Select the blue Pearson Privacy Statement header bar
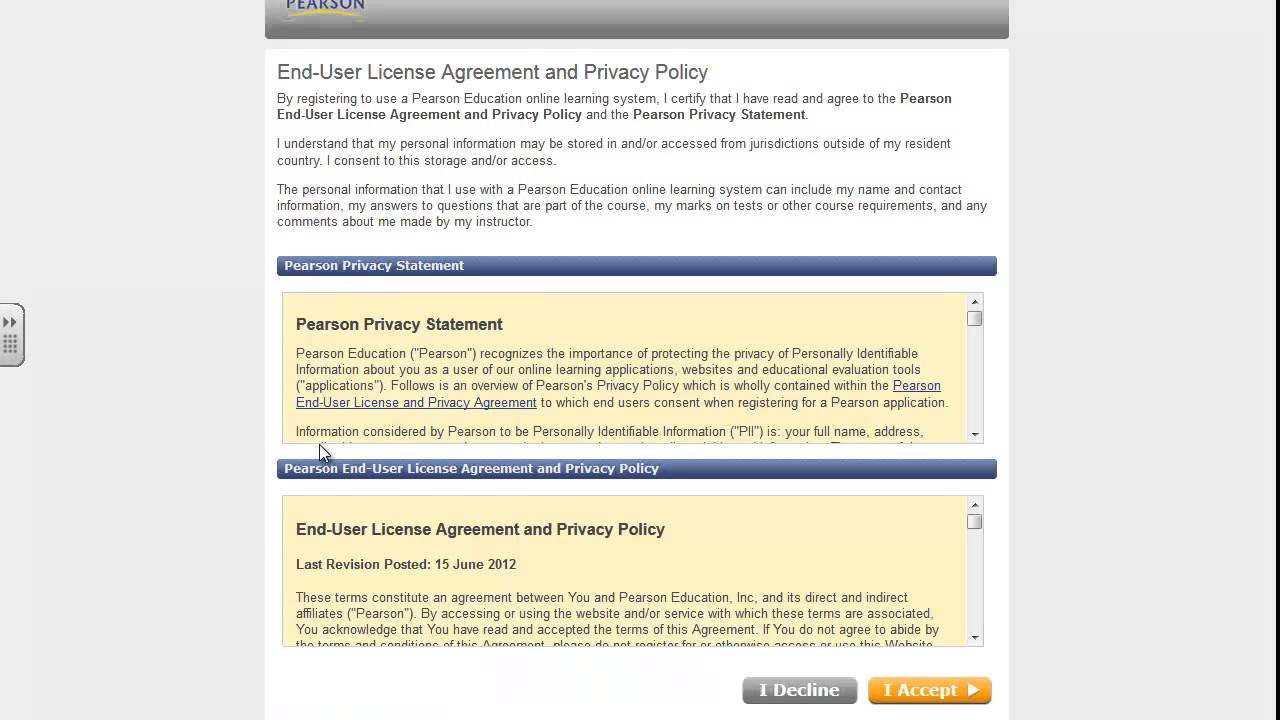This screenshot has height=720, width=1280. click(636, 266)
